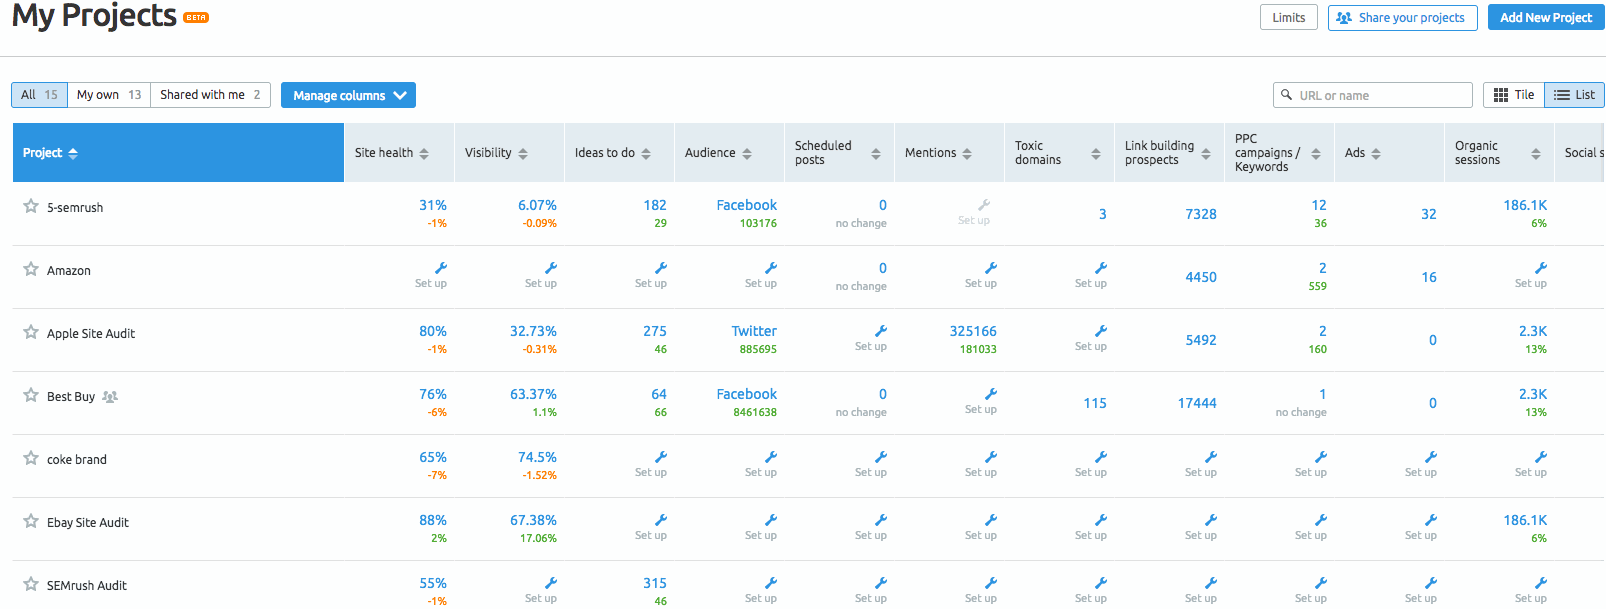Switch to List view
Viewport: 1606px width, 609px height.
1575,95
